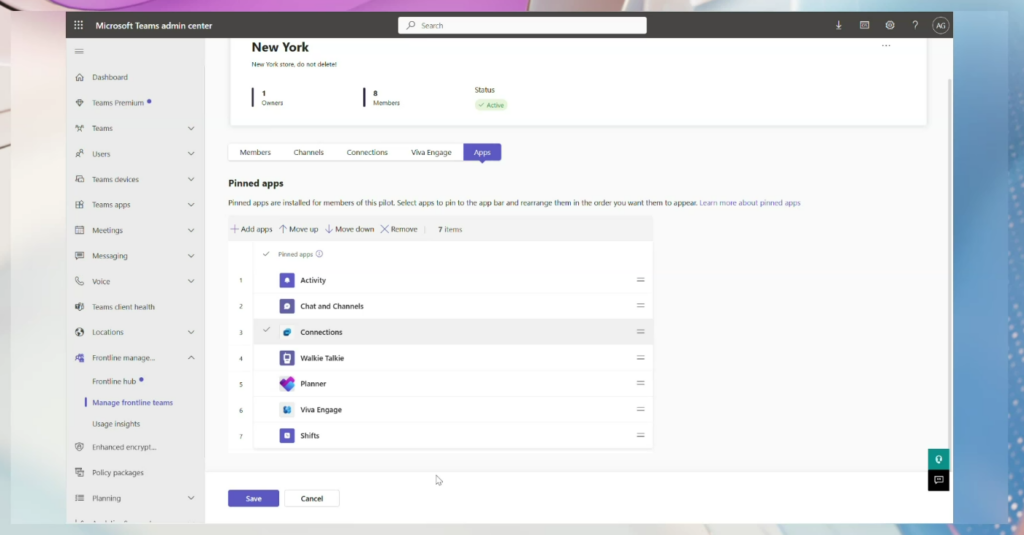Deselect the Connections row checkmark

(x=266, y=331)
